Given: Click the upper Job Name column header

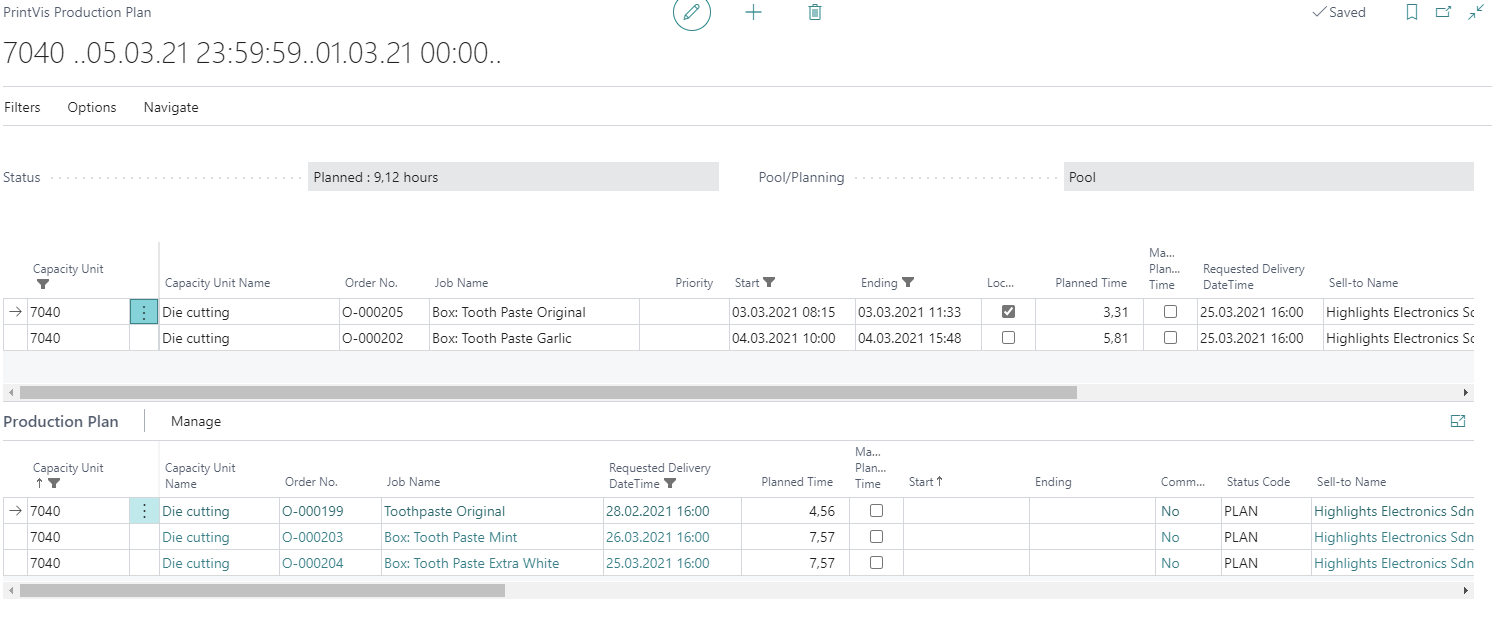Looking at the screenshot, I should [x=462, y=283].
